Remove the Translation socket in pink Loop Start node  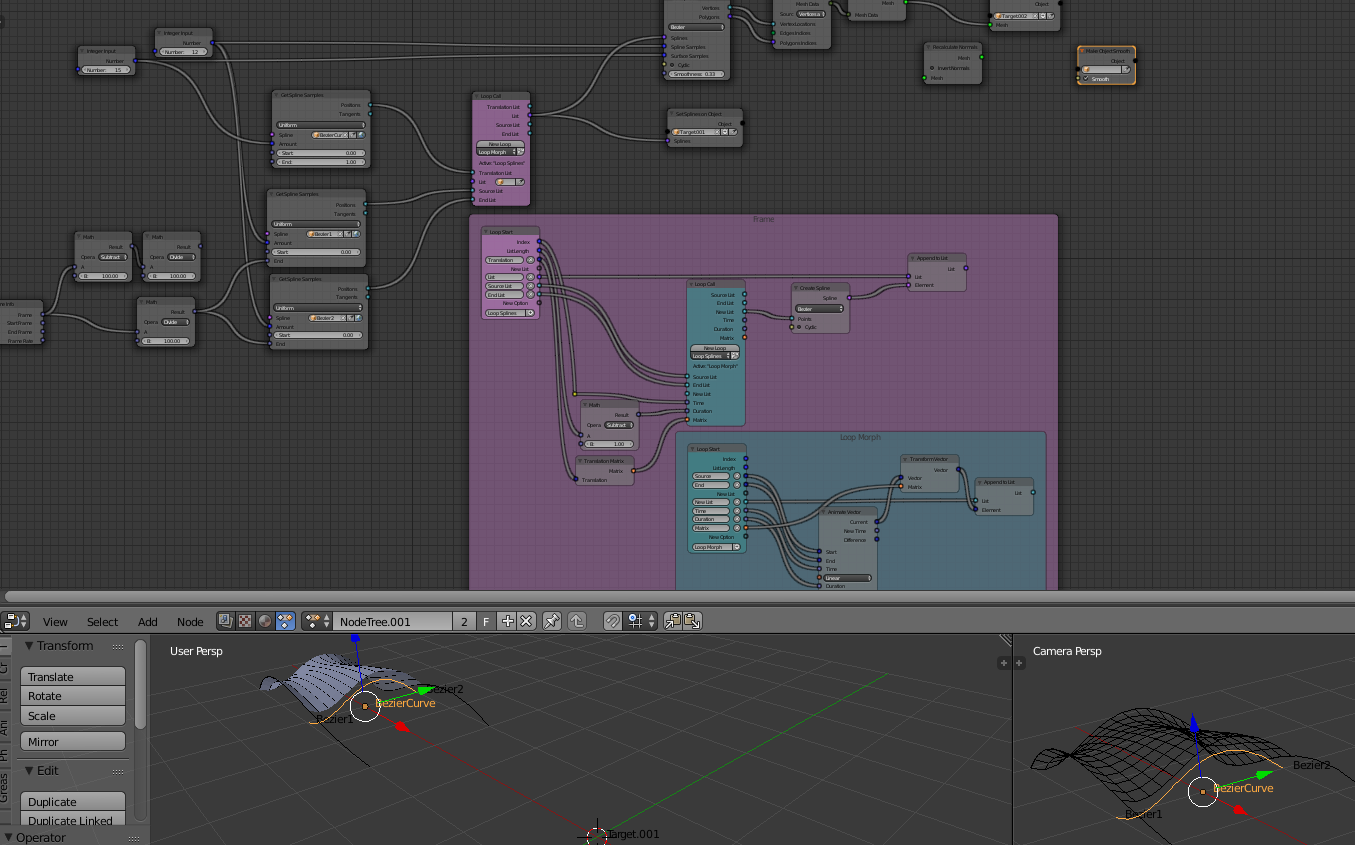[530, 260]
